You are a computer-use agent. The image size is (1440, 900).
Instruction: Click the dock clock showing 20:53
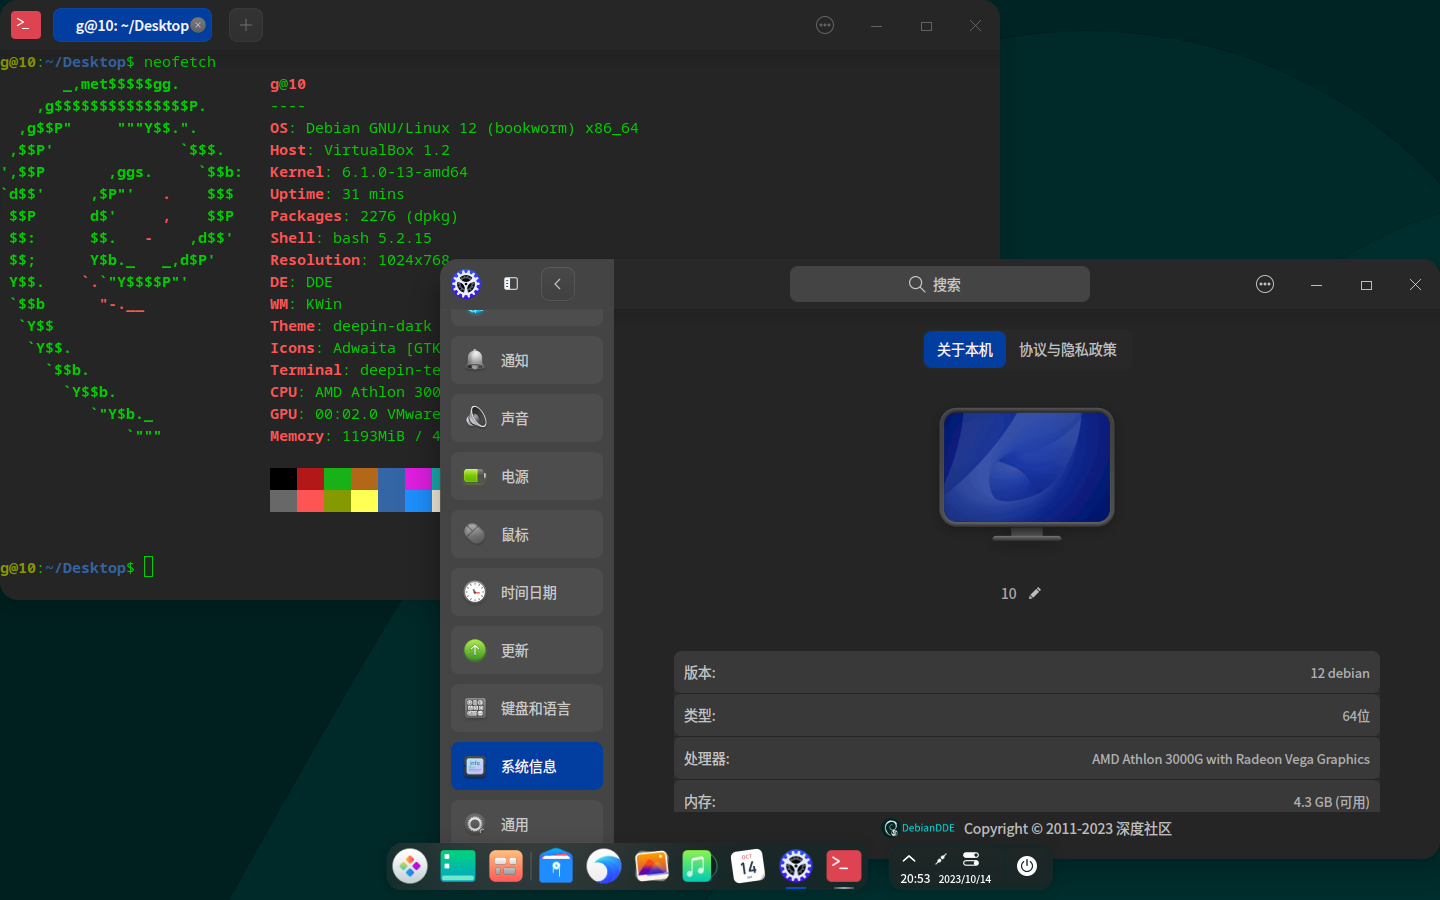point(915,879)
